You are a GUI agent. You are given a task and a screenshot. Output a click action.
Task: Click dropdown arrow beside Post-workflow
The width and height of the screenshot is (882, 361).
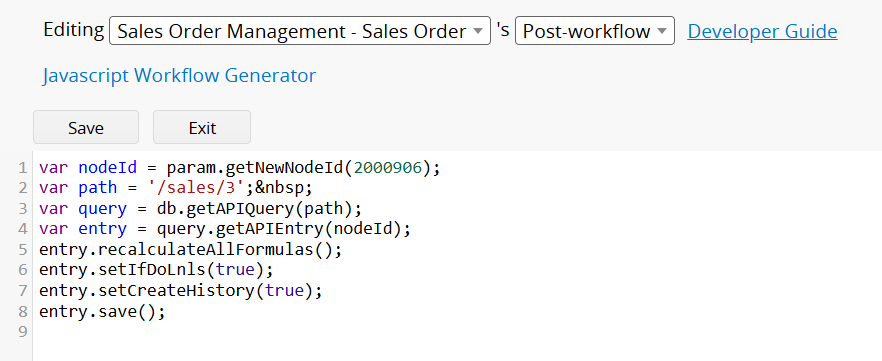click(662, 31)
